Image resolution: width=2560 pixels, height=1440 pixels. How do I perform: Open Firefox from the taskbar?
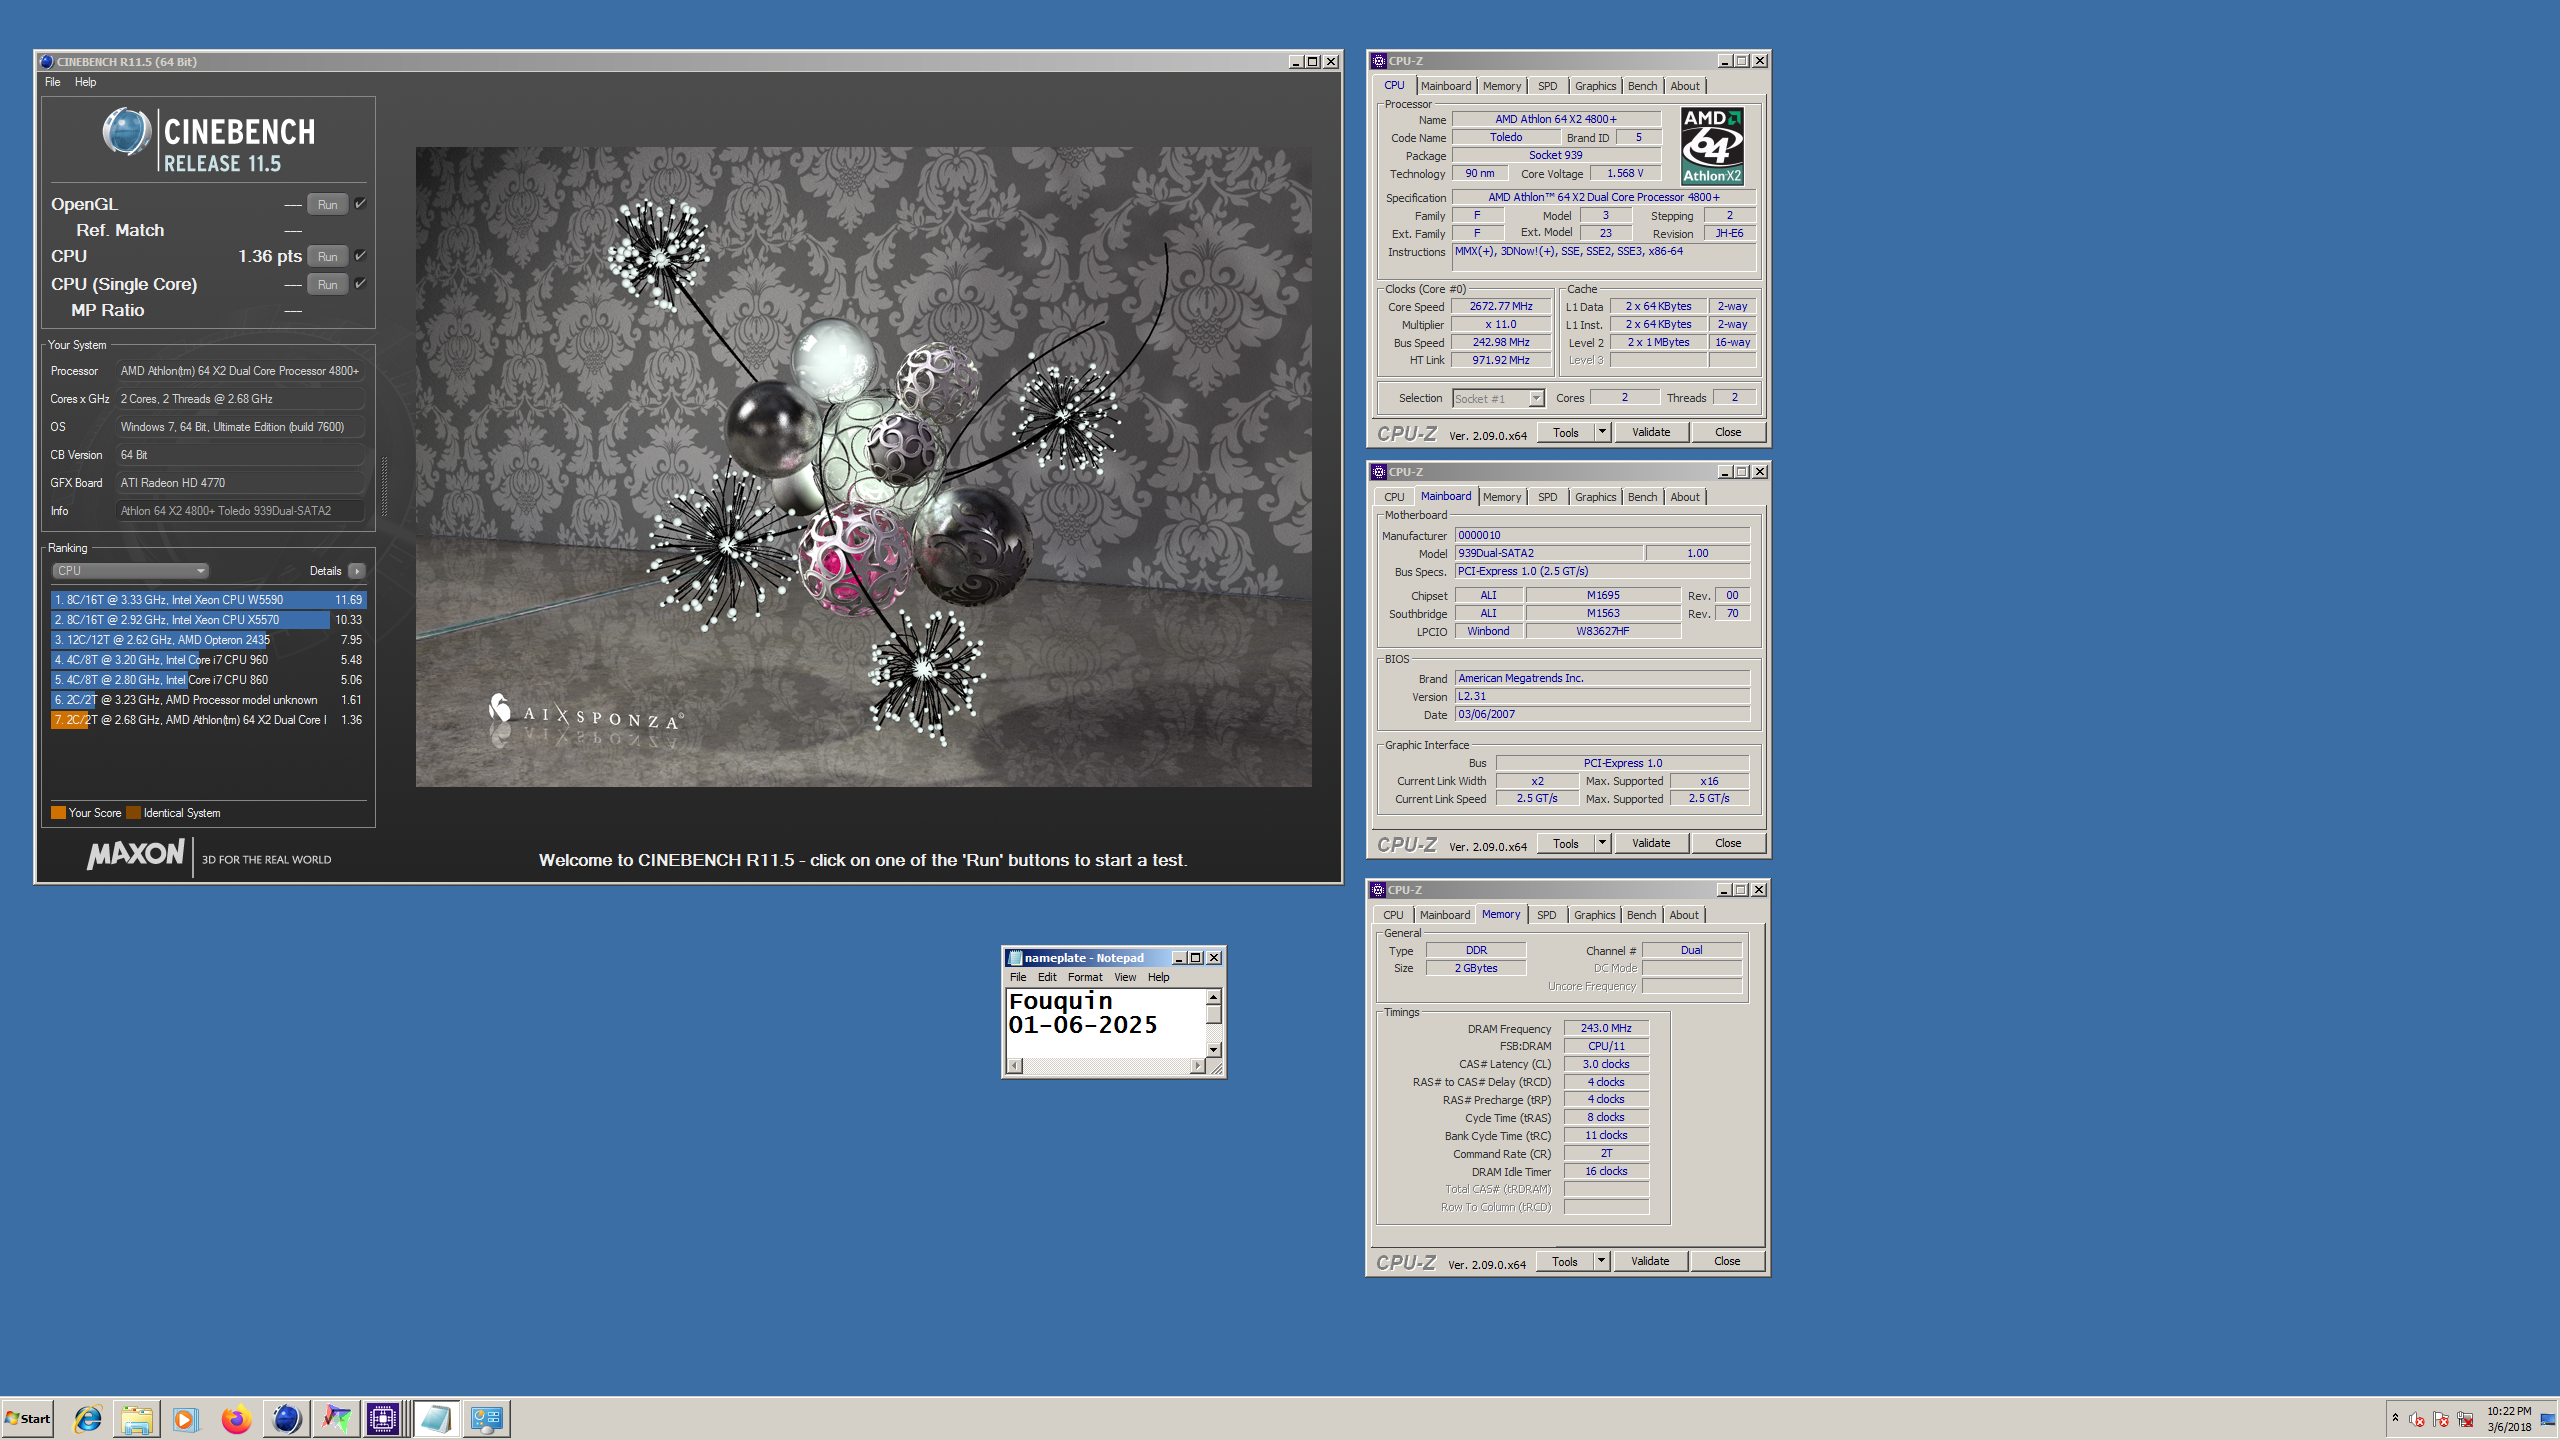coord(236,1418)
